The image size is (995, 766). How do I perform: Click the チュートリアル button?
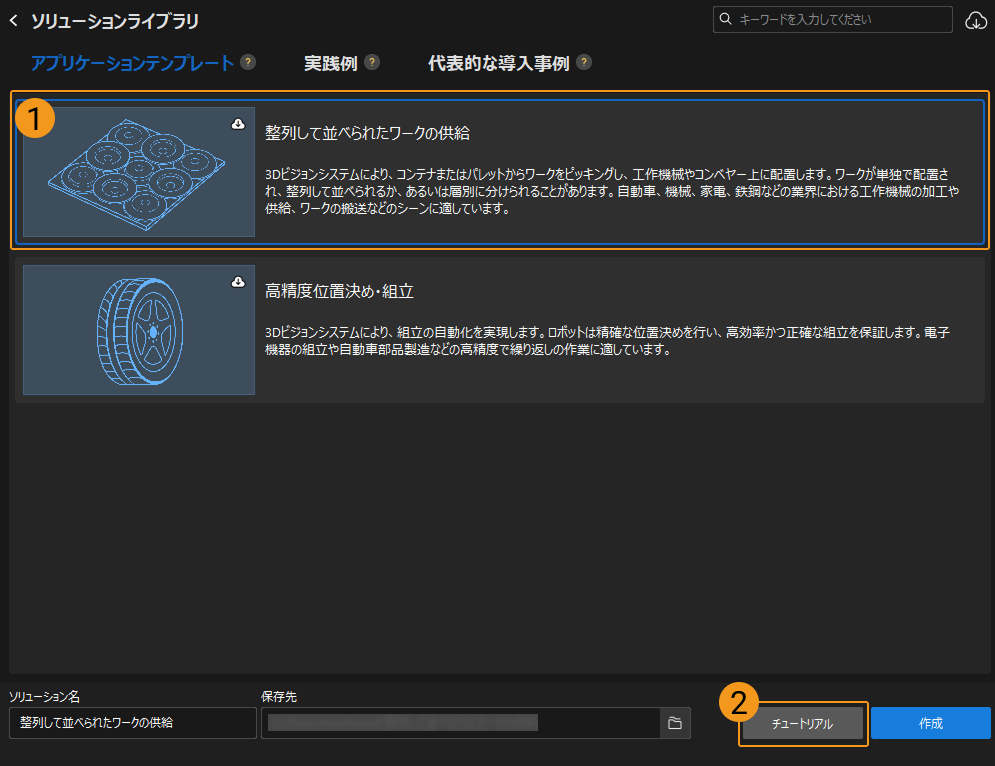803,723
